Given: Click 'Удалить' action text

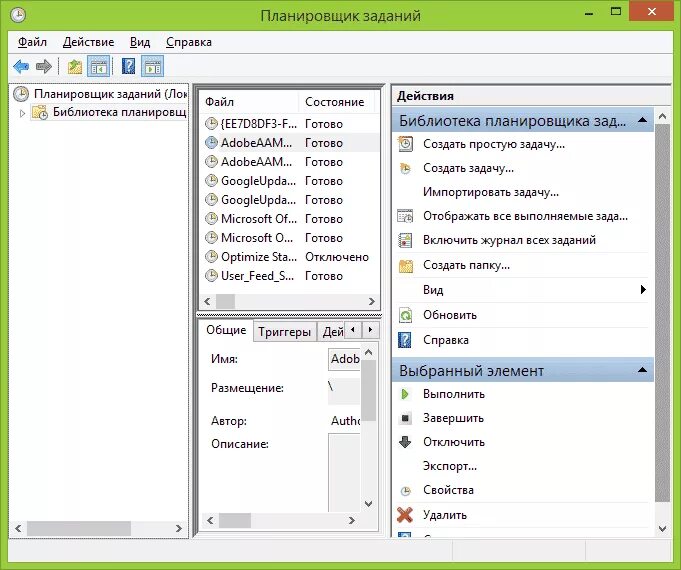Looking at the screenshot, I should 445,515.
